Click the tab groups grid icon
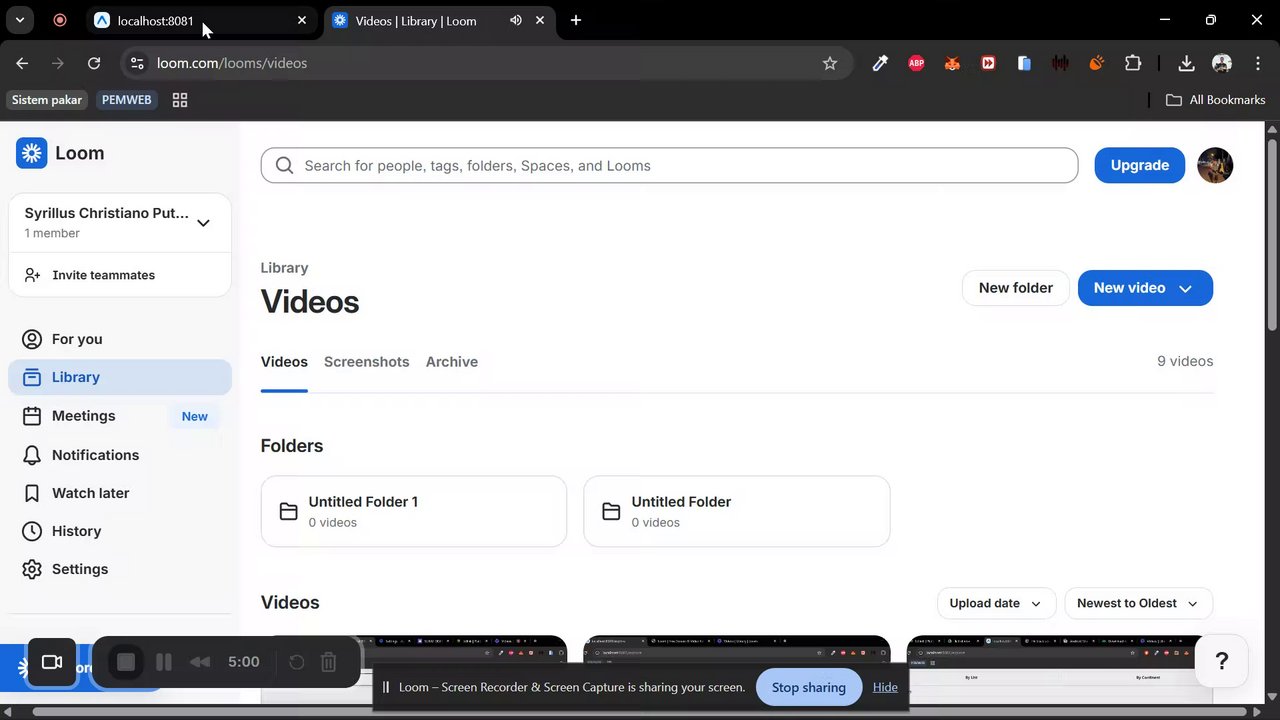 (180, 100)
